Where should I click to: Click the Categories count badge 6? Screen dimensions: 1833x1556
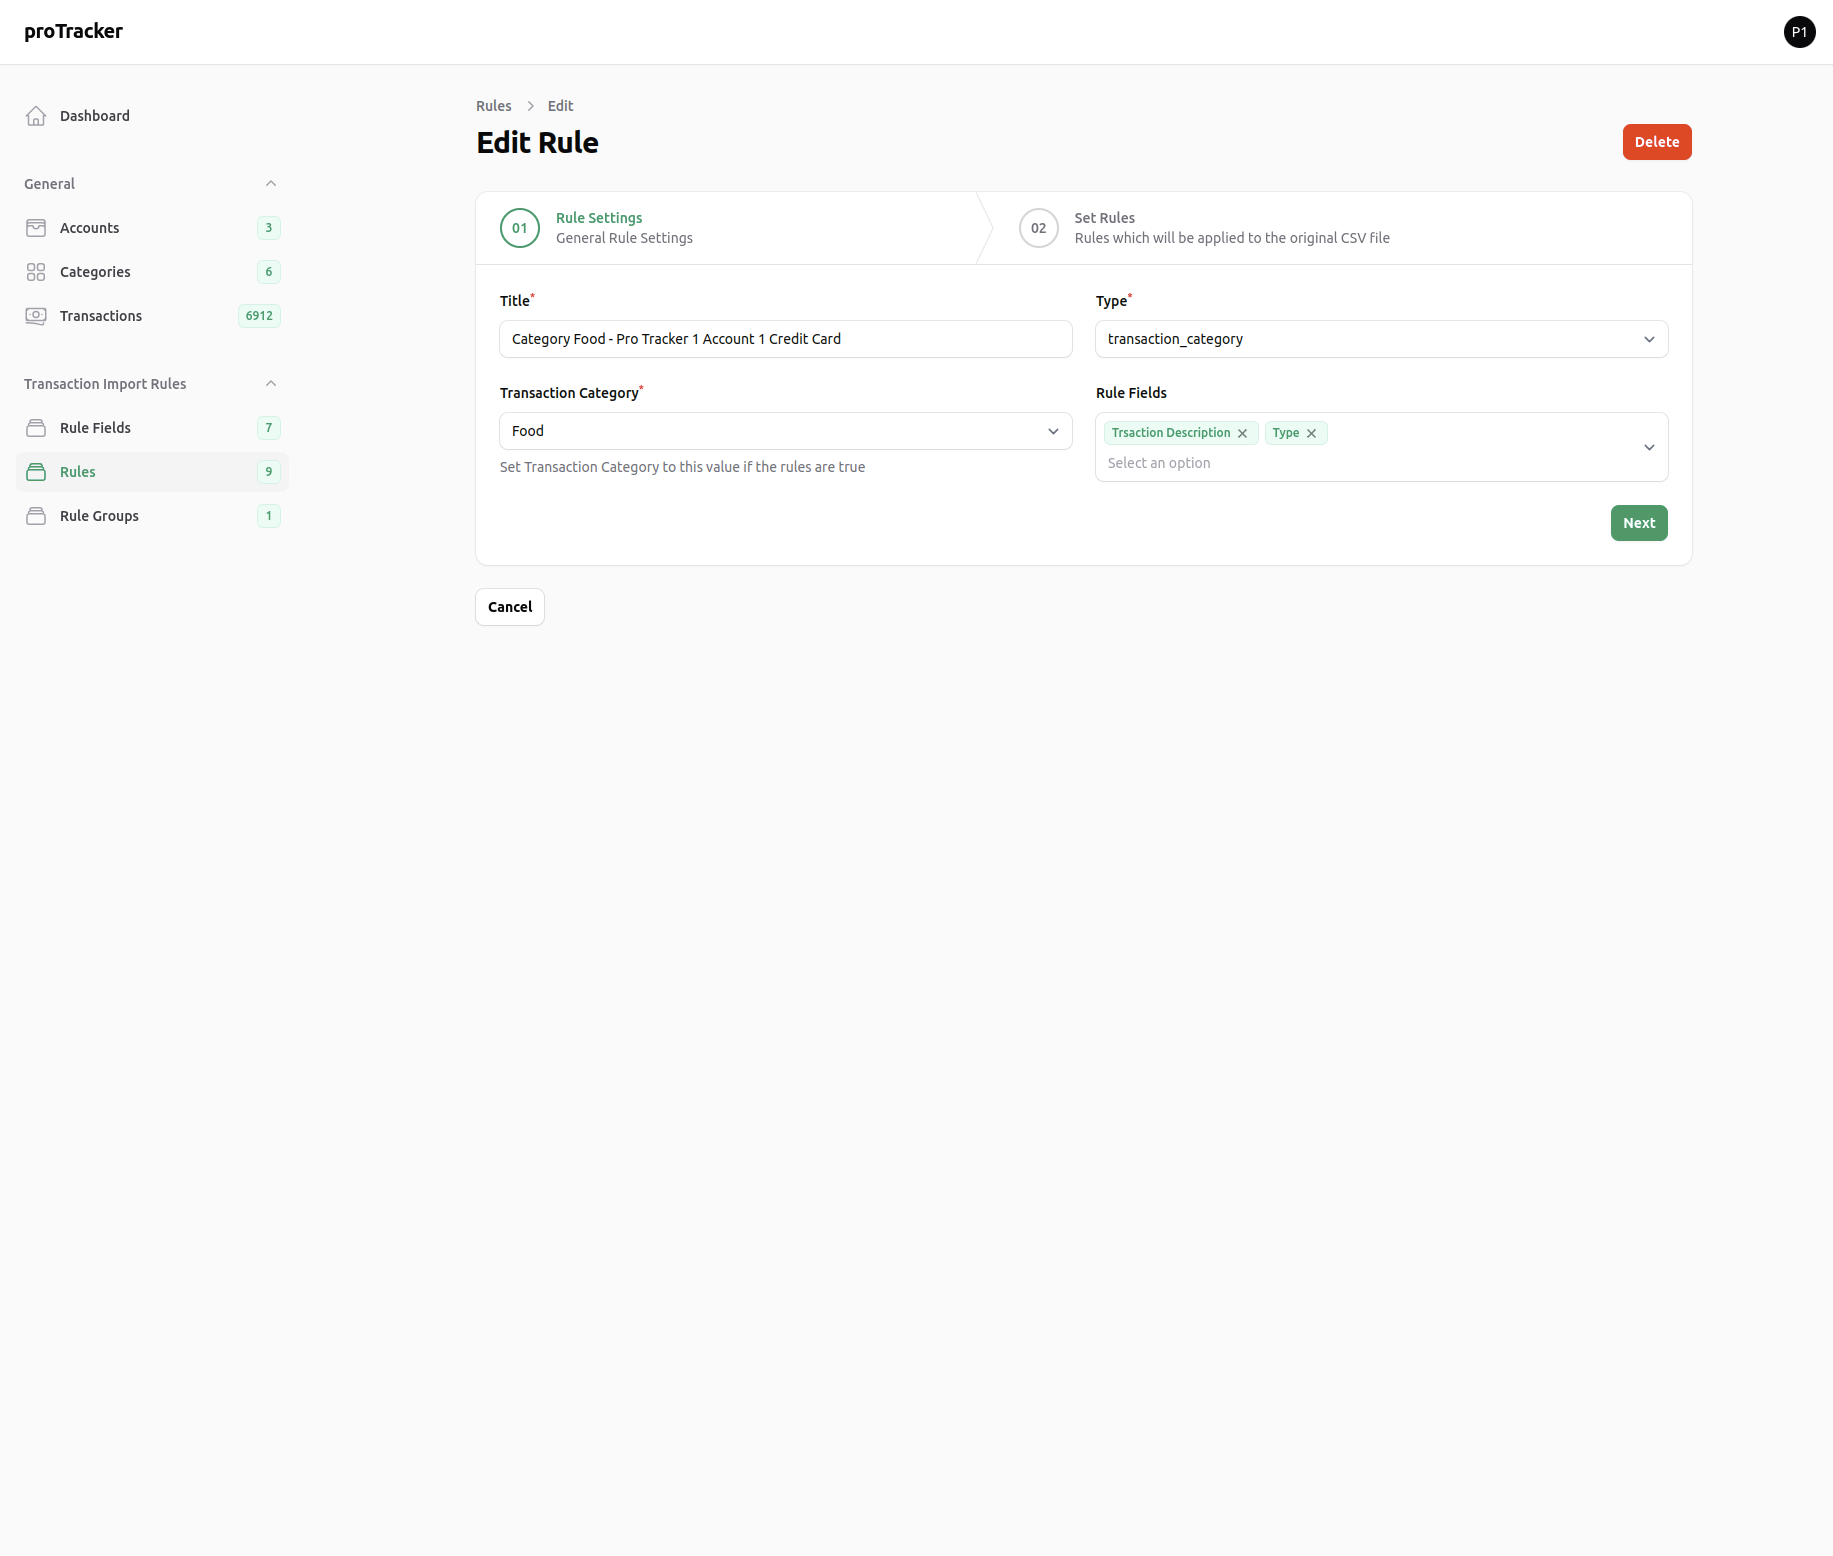268,272
